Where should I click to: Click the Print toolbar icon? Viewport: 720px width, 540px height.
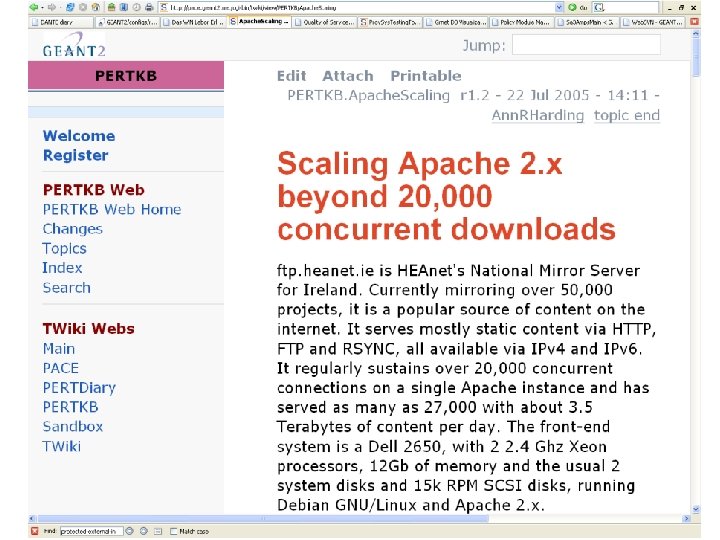pyautogui.click(x=149, y=7)
